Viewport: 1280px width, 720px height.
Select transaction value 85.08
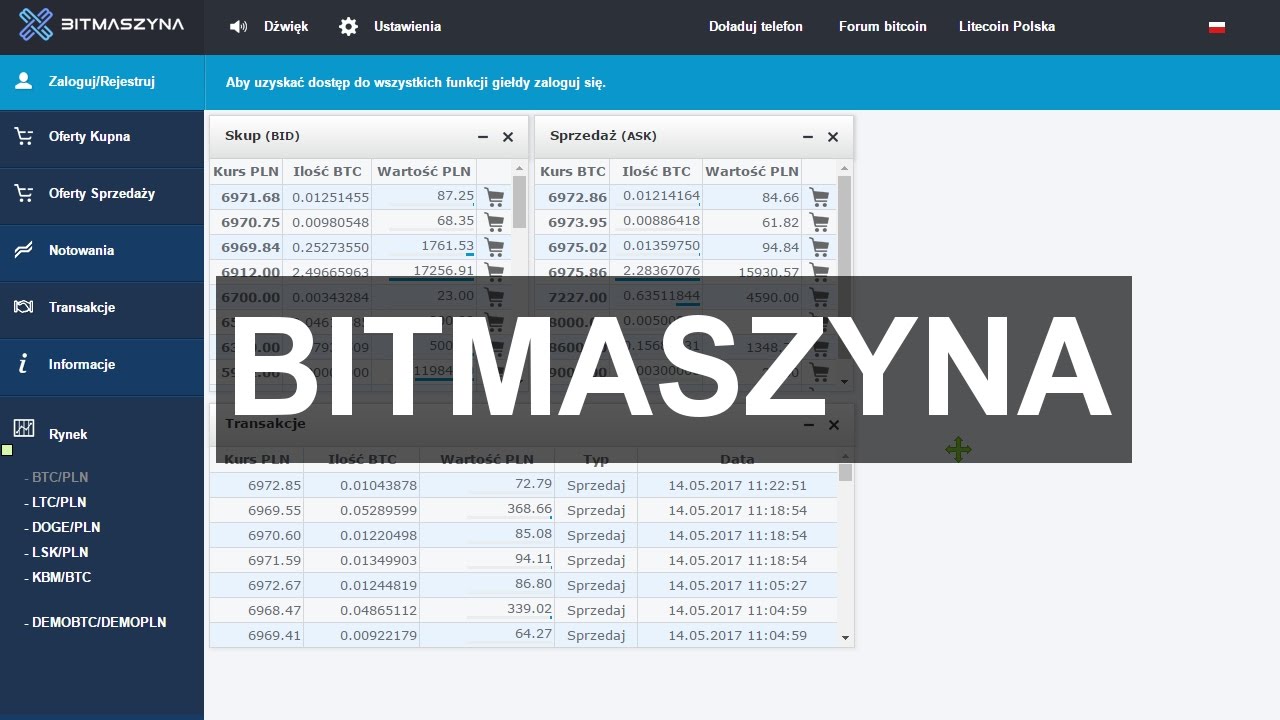pyautogui.click(x=534, y=534)
